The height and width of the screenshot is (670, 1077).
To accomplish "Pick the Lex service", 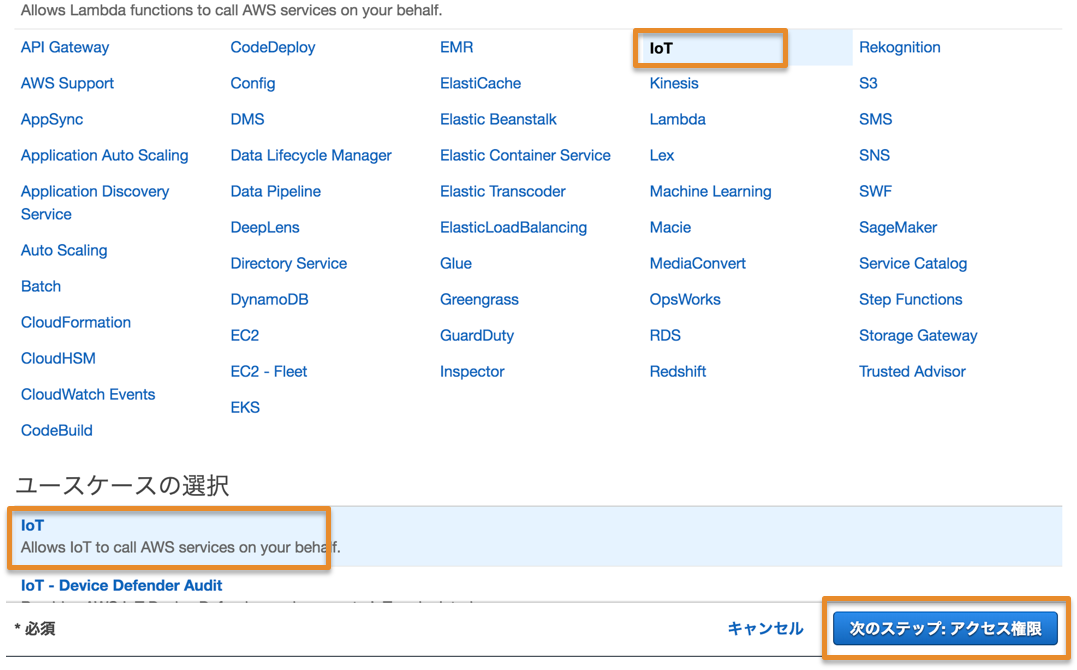I will [x=661, y=155].
